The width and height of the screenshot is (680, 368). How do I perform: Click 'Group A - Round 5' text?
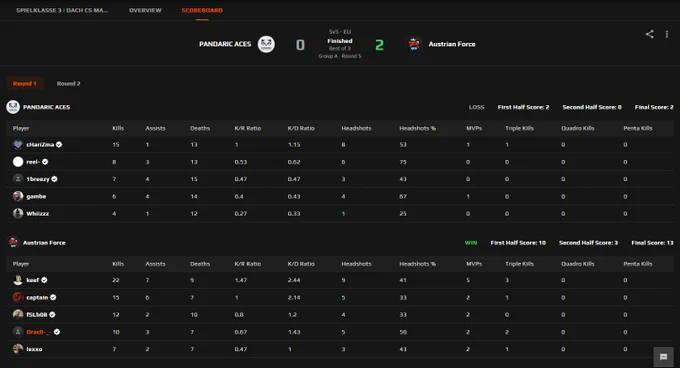340,56
